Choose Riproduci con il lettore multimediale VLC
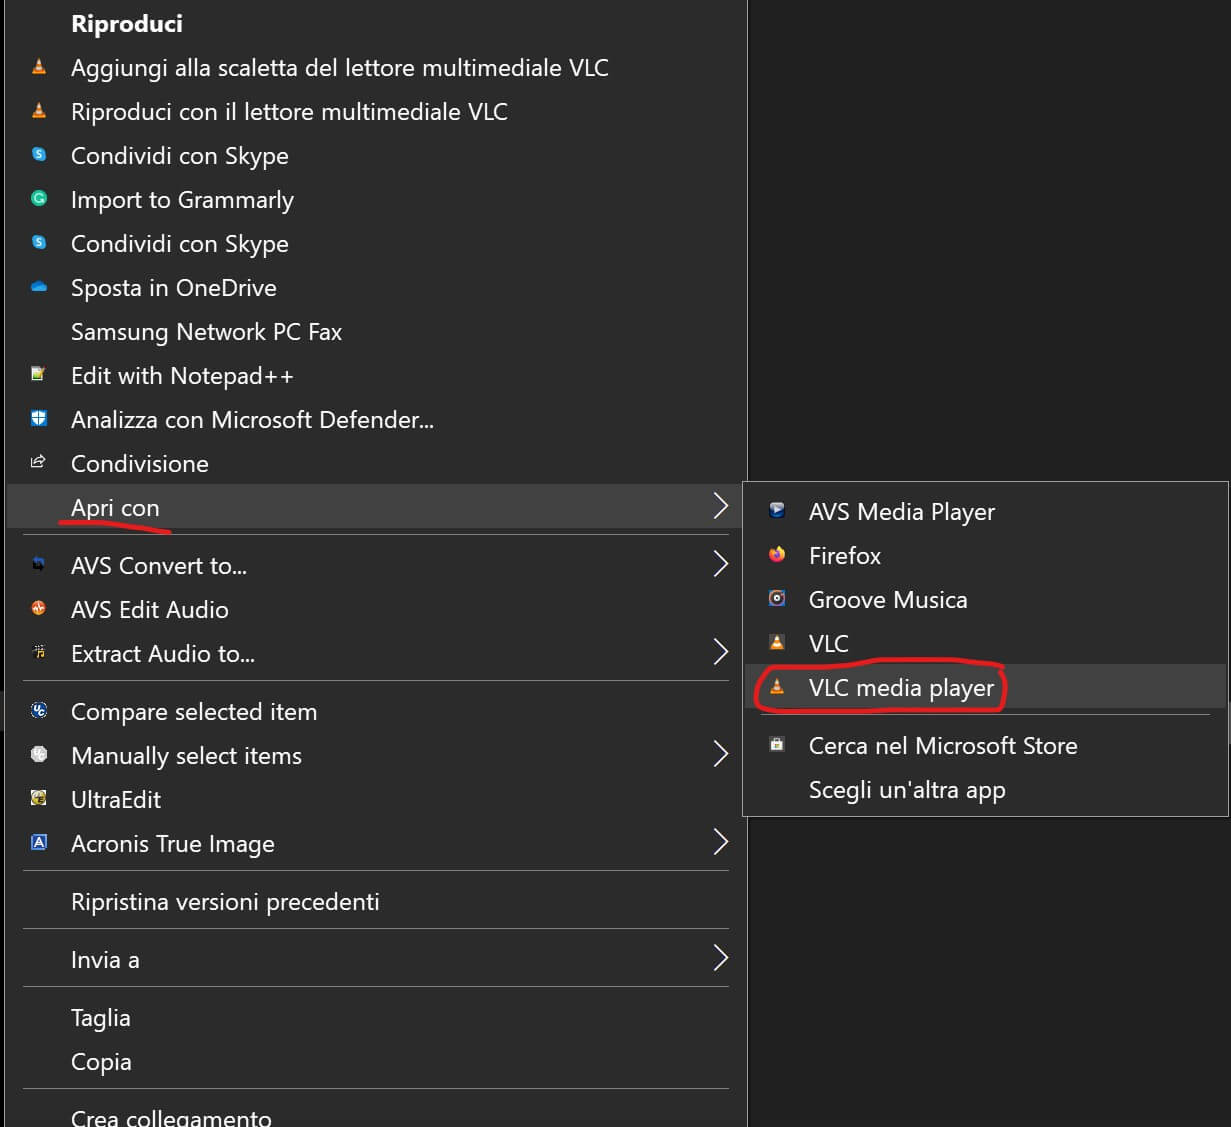The image size is (1231, 1127). (289, 112)
